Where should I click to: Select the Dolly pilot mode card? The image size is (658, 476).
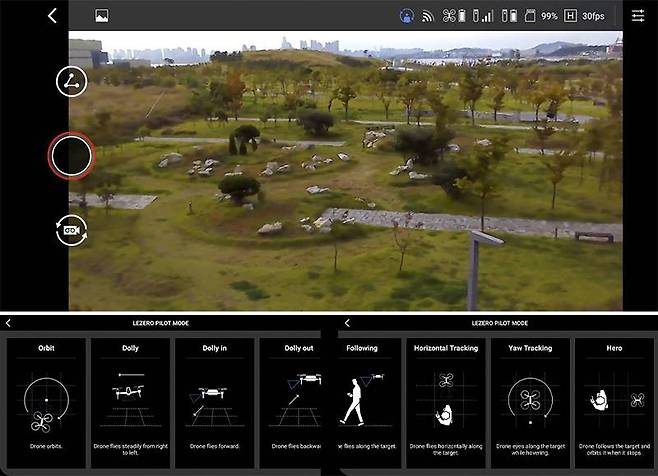coord(130,400)
